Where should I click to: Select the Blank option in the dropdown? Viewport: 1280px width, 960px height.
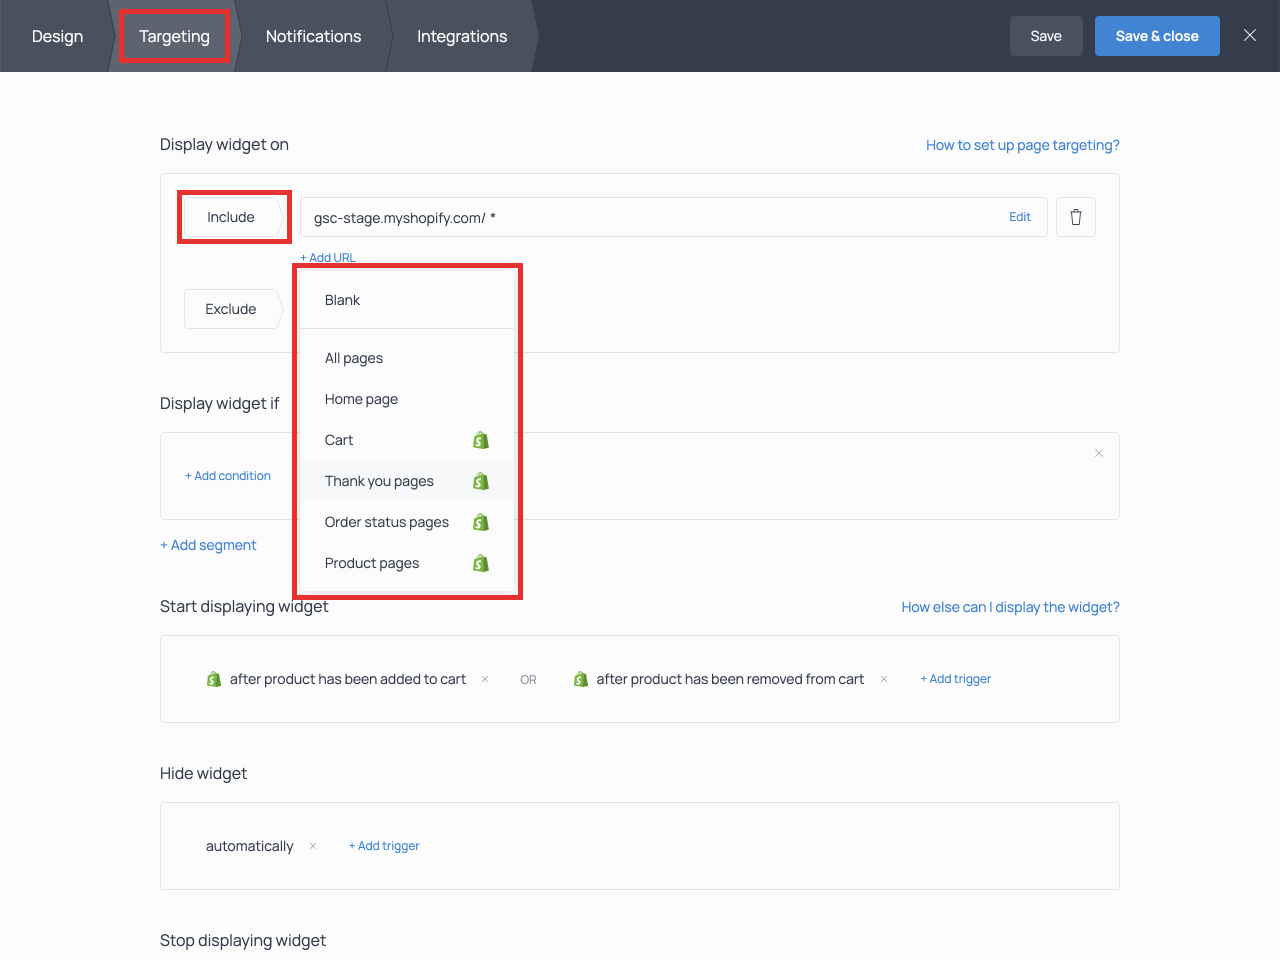coord(342,299)
